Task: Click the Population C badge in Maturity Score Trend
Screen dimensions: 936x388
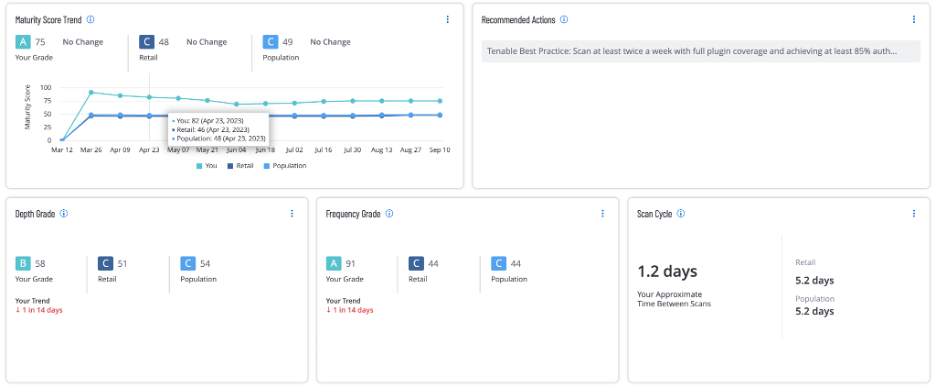Action: tap(270, 42)
